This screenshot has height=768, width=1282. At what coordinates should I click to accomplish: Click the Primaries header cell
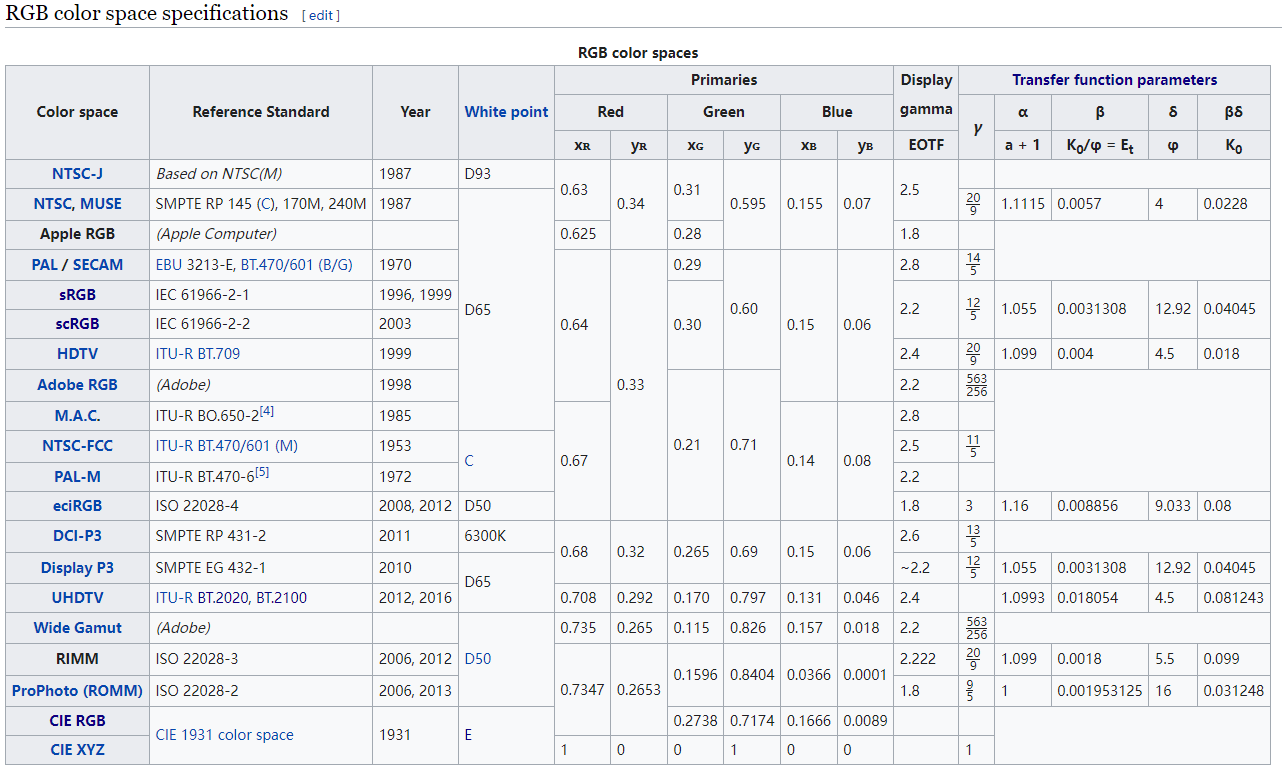point(724,80)
